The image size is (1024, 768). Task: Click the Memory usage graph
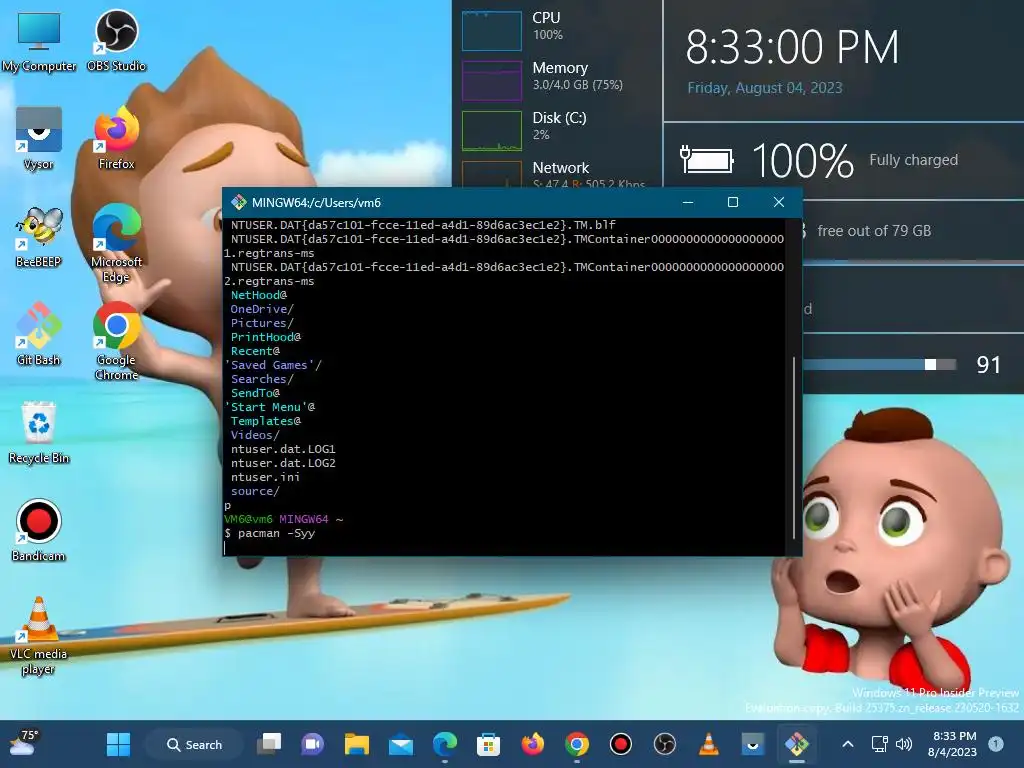click(492, 80)
